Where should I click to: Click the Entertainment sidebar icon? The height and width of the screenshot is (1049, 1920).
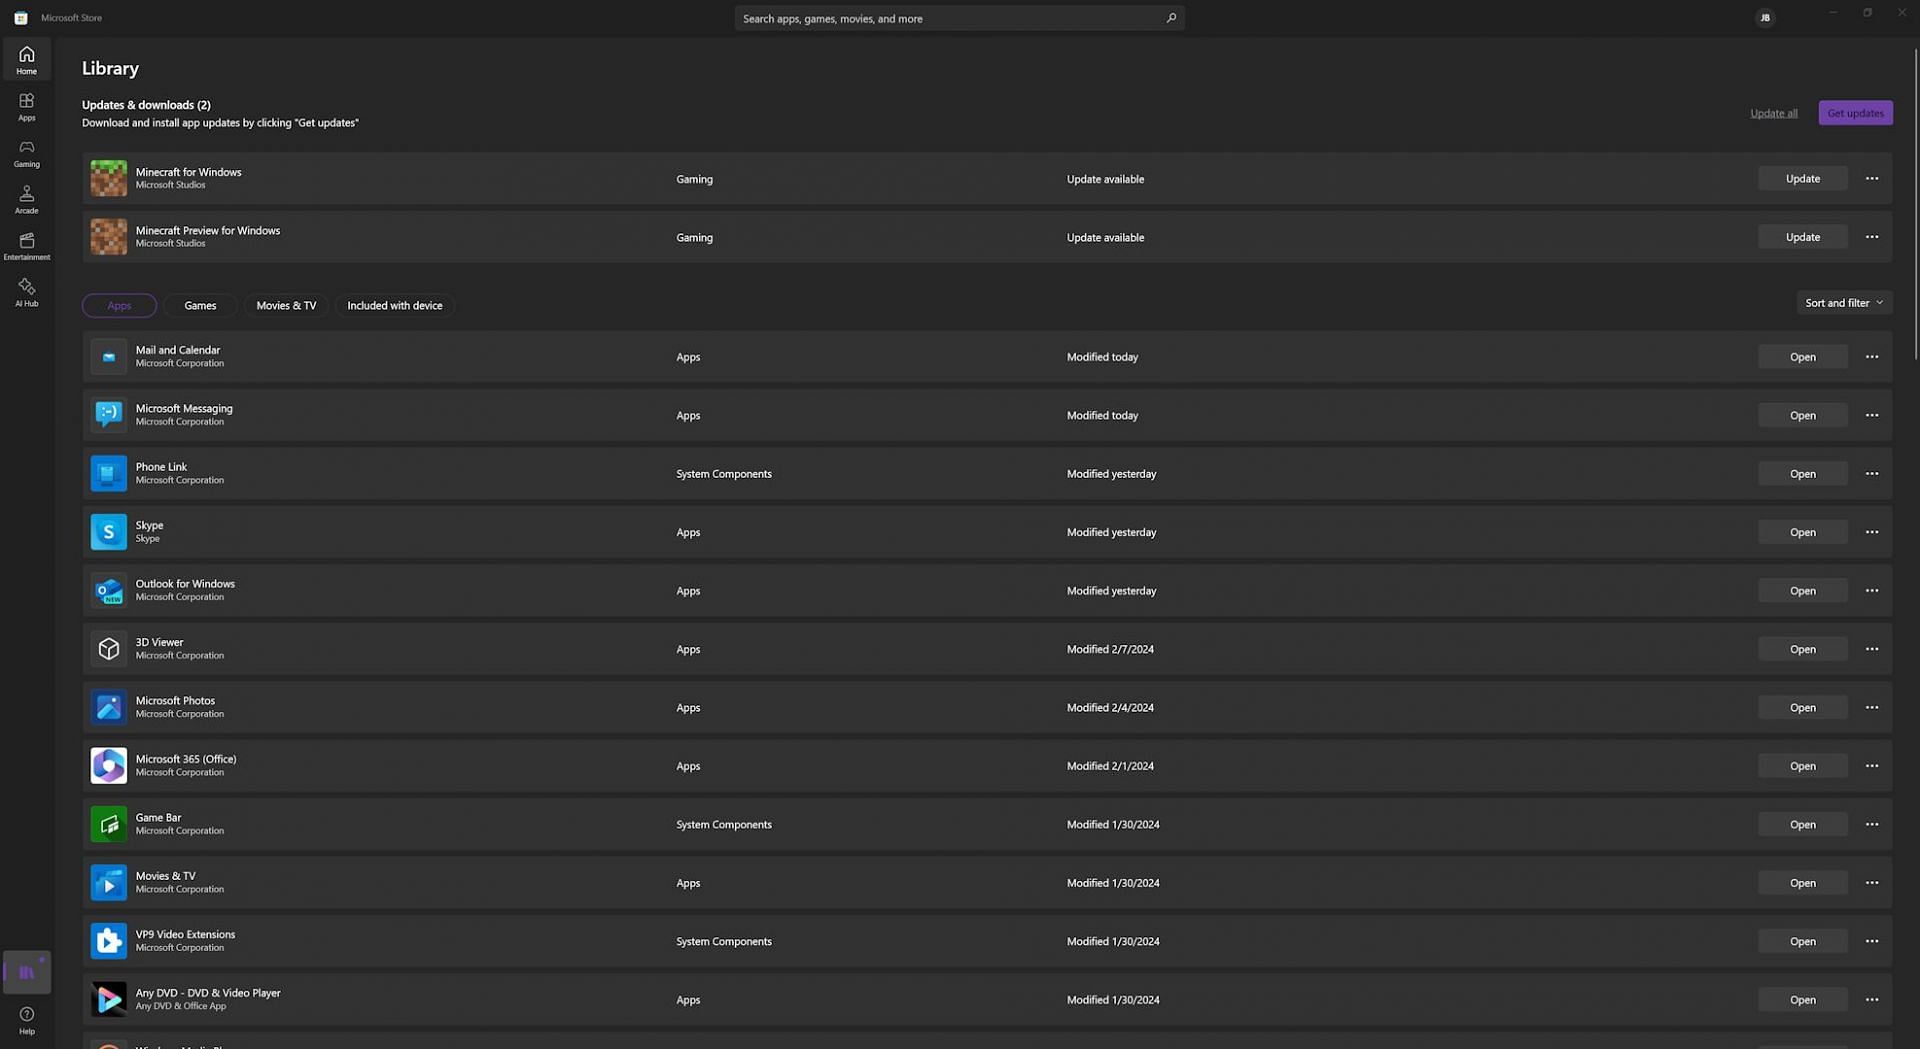pos(27,245)
